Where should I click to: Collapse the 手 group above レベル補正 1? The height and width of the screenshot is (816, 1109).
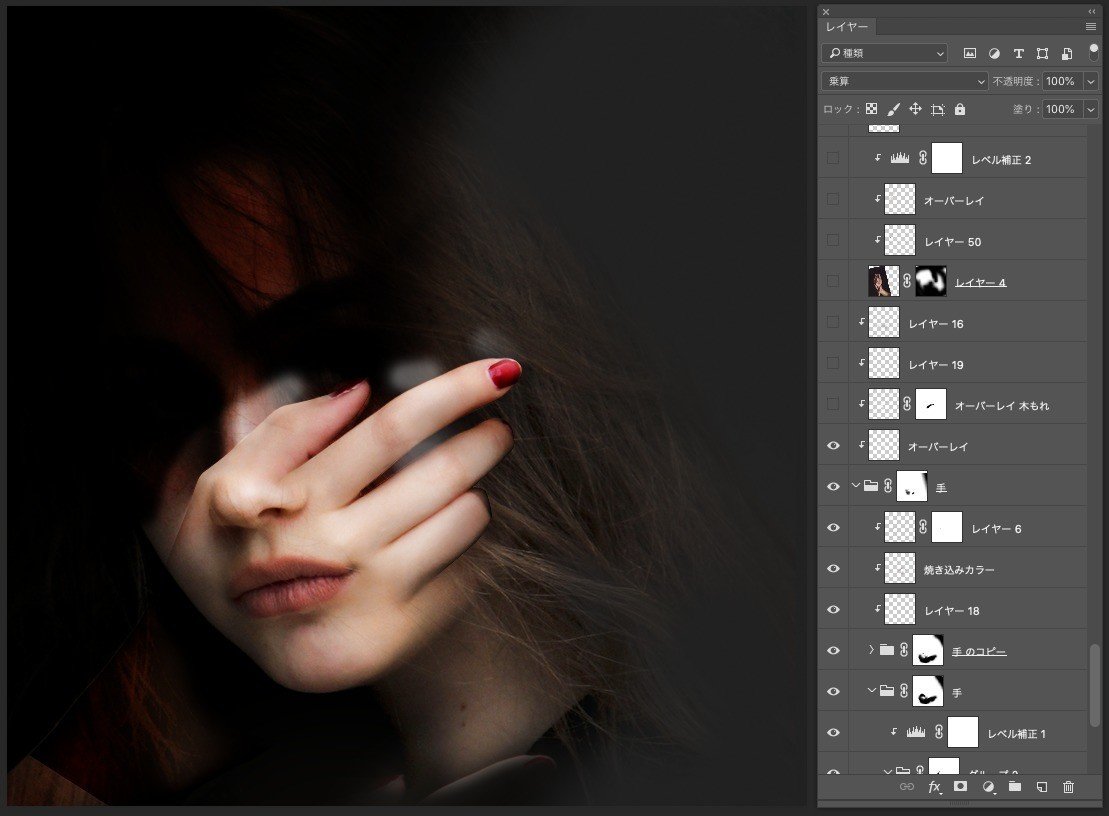click(871, 691)
